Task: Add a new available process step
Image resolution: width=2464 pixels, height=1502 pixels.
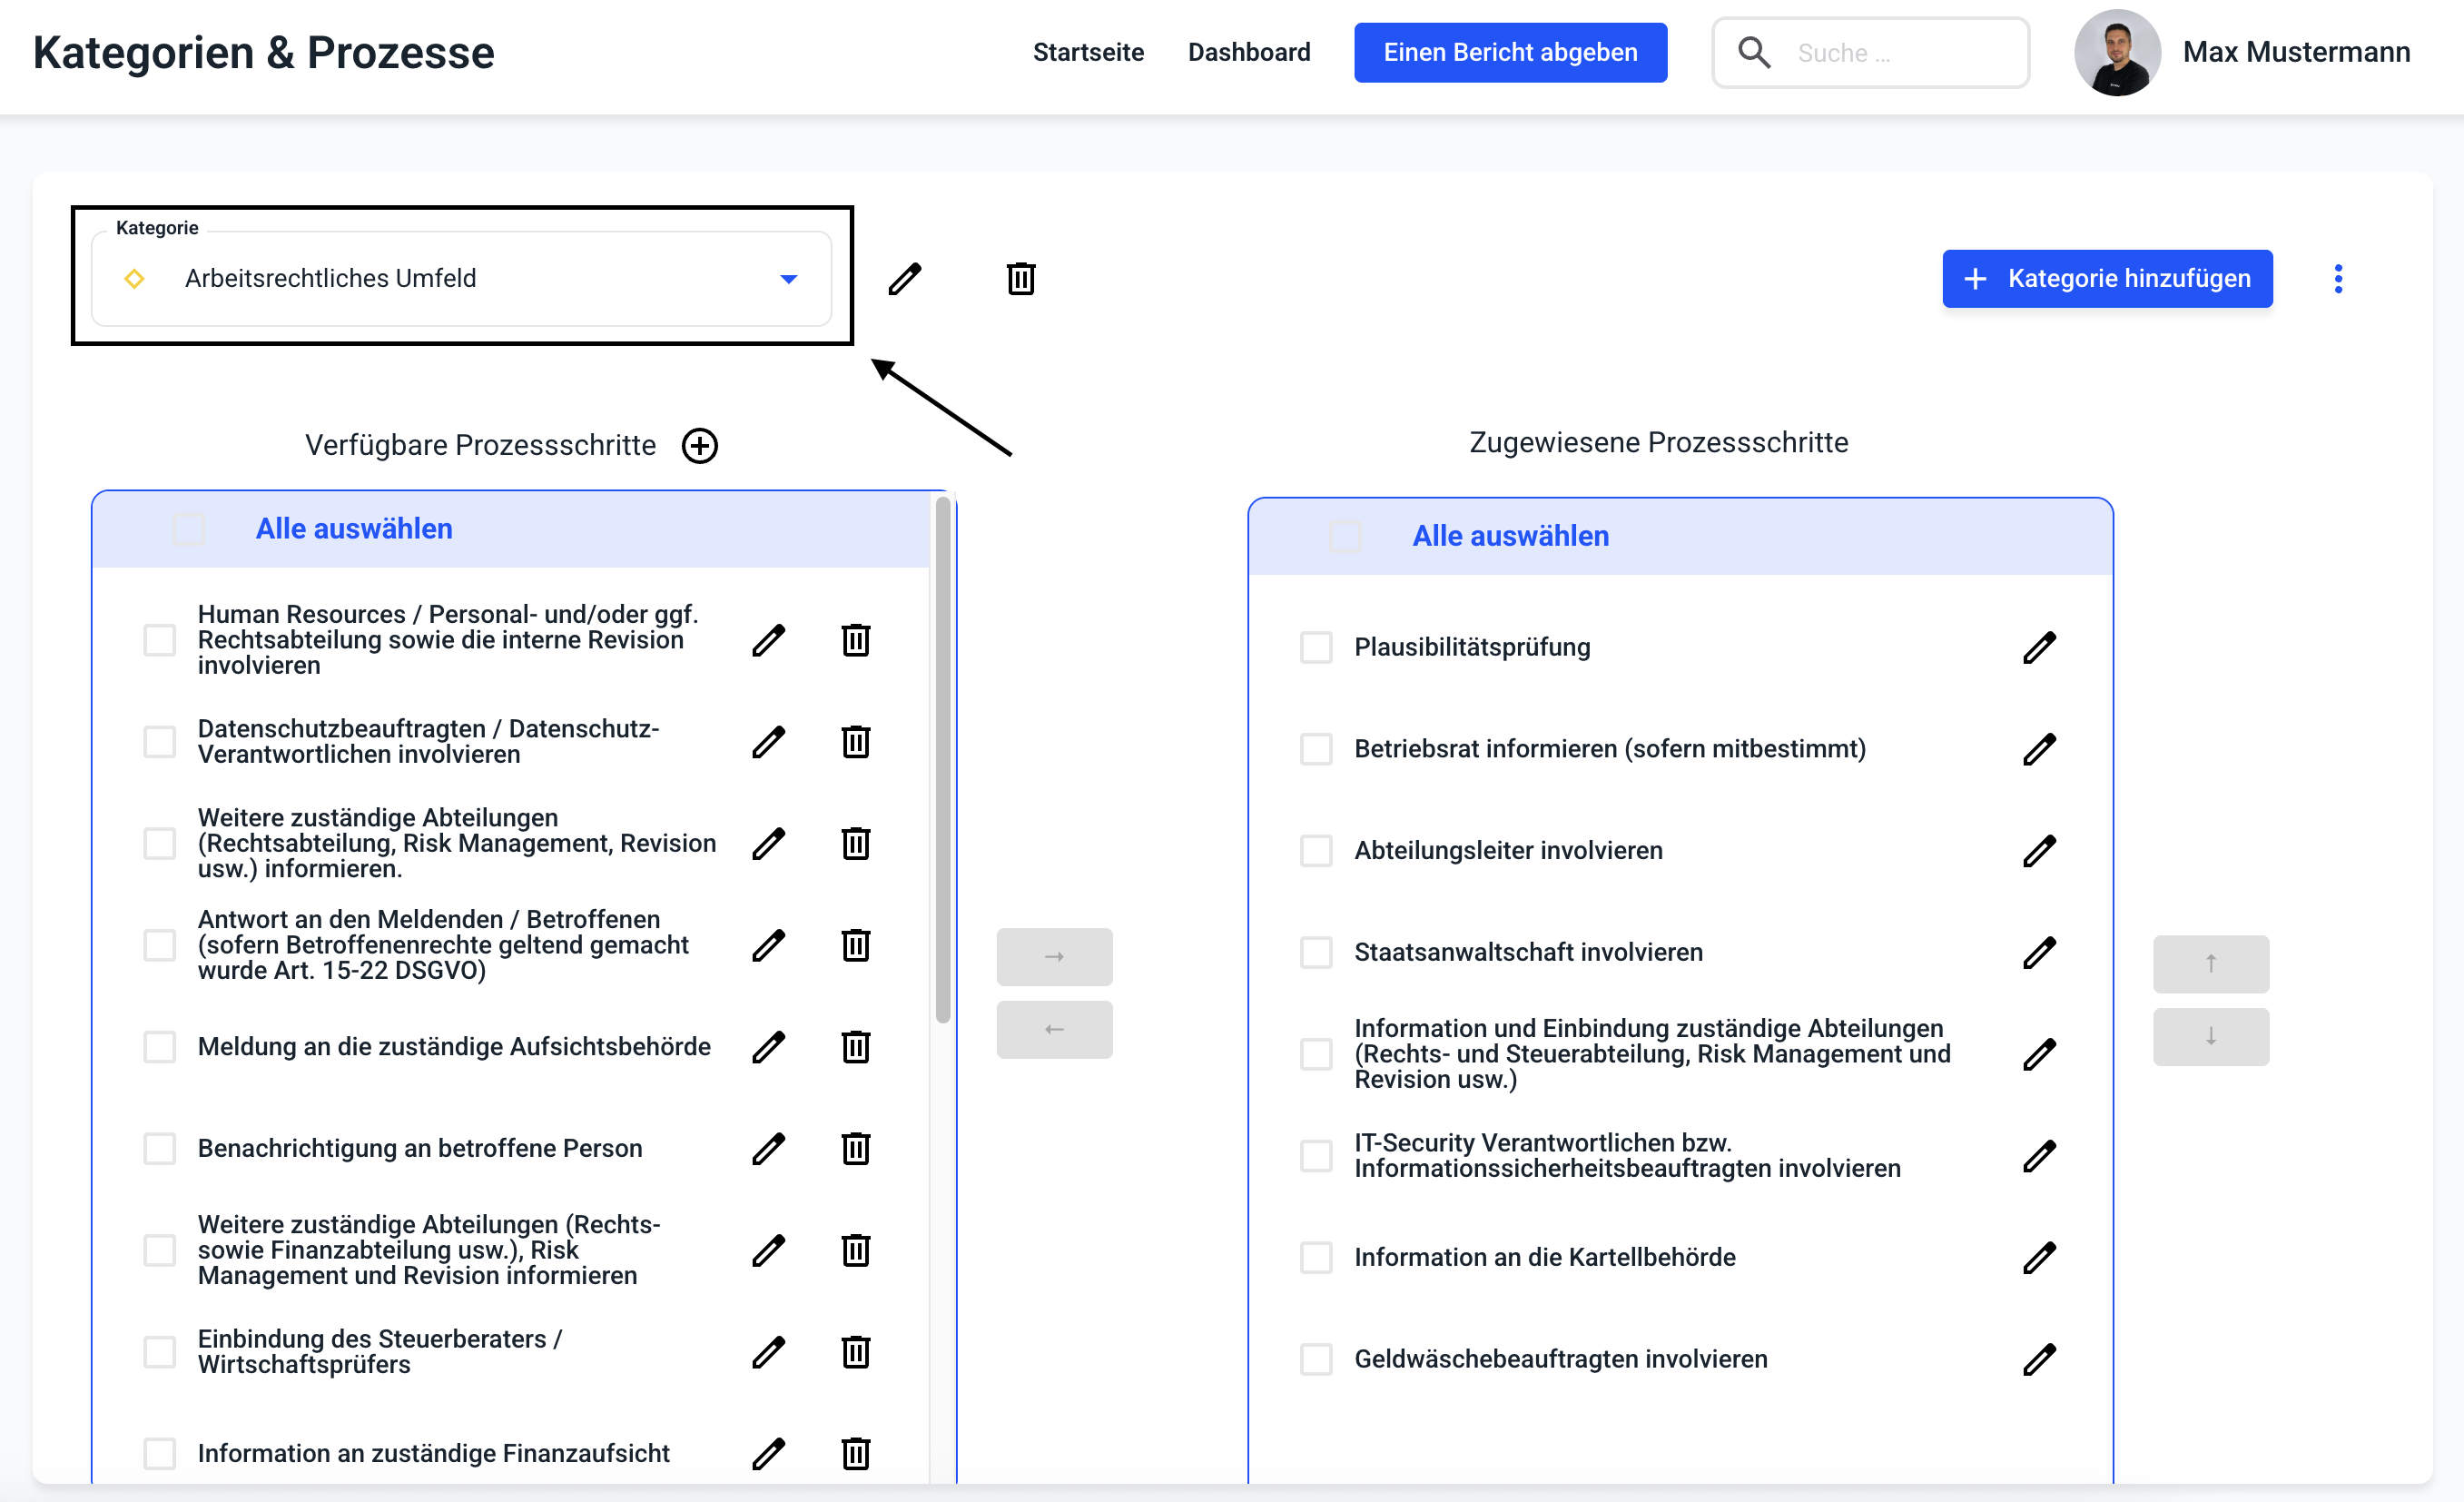Action: [x=700, y=446]
